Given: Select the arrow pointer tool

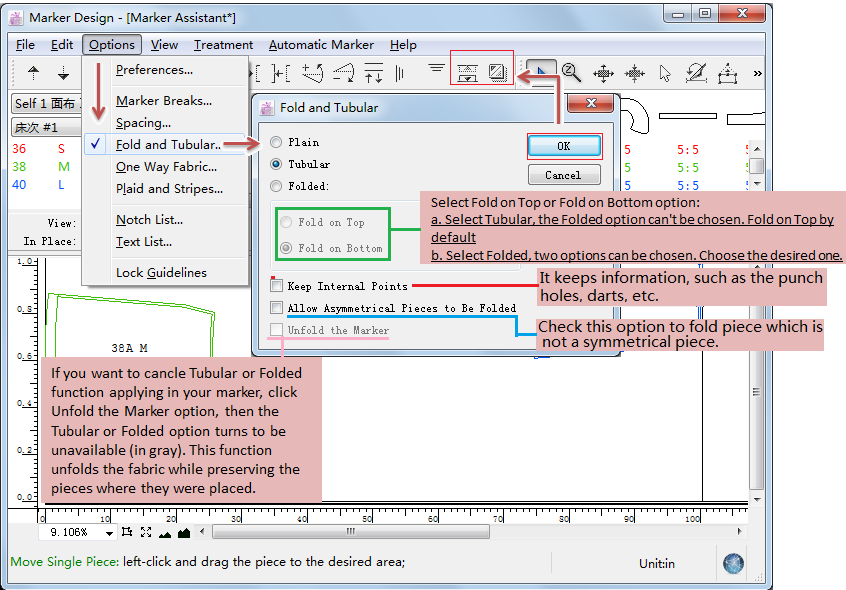Looking at the screenshot, I should (x=666, y=73).
